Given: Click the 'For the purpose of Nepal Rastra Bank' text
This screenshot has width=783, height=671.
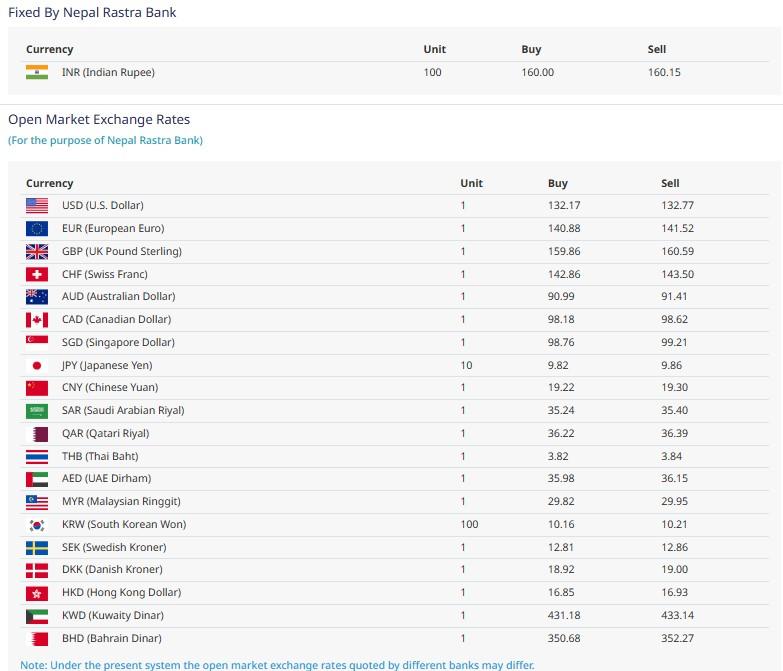Looking at the screenshot, I should pyautogui.click(x=105, y=140).
